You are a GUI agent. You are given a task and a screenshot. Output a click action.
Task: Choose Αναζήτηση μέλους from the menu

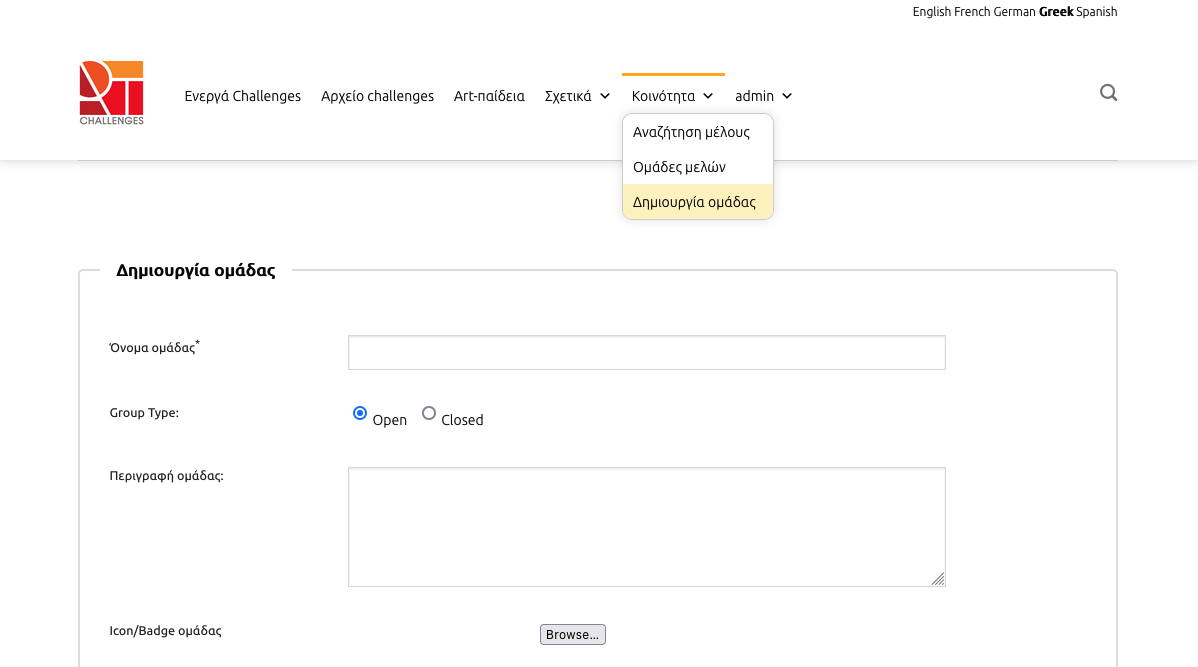(x=691, y=132)
